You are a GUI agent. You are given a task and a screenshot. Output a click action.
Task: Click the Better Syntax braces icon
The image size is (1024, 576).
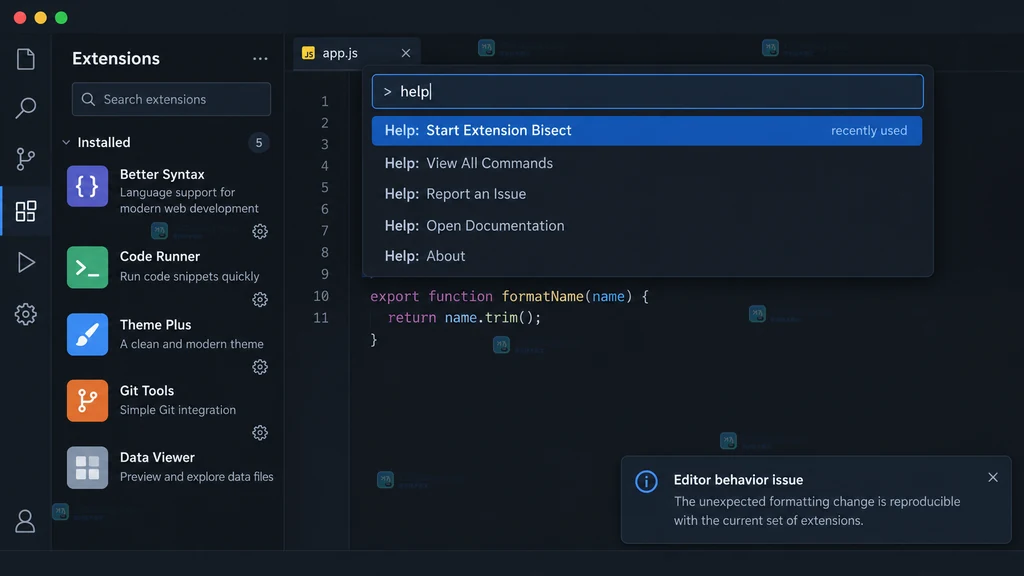click(x=88, y=186)
